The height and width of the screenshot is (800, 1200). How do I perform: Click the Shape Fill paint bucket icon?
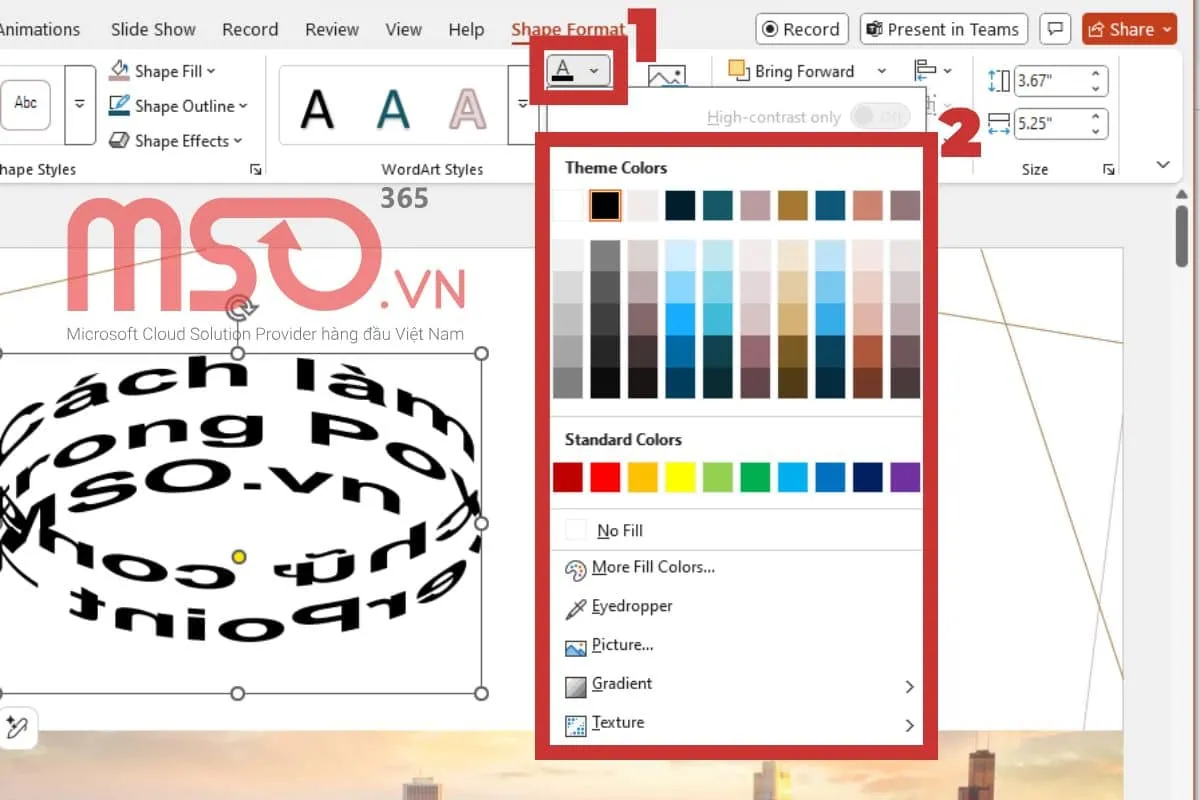point(120,71)
